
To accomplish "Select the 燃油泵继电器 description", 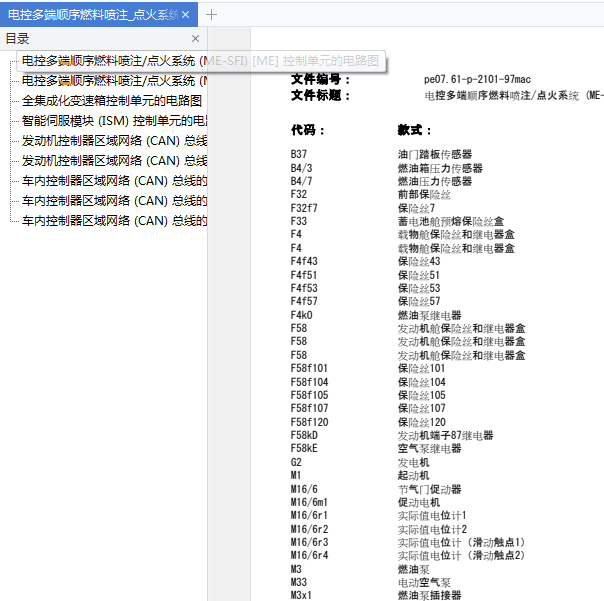I will coord(430,315).
